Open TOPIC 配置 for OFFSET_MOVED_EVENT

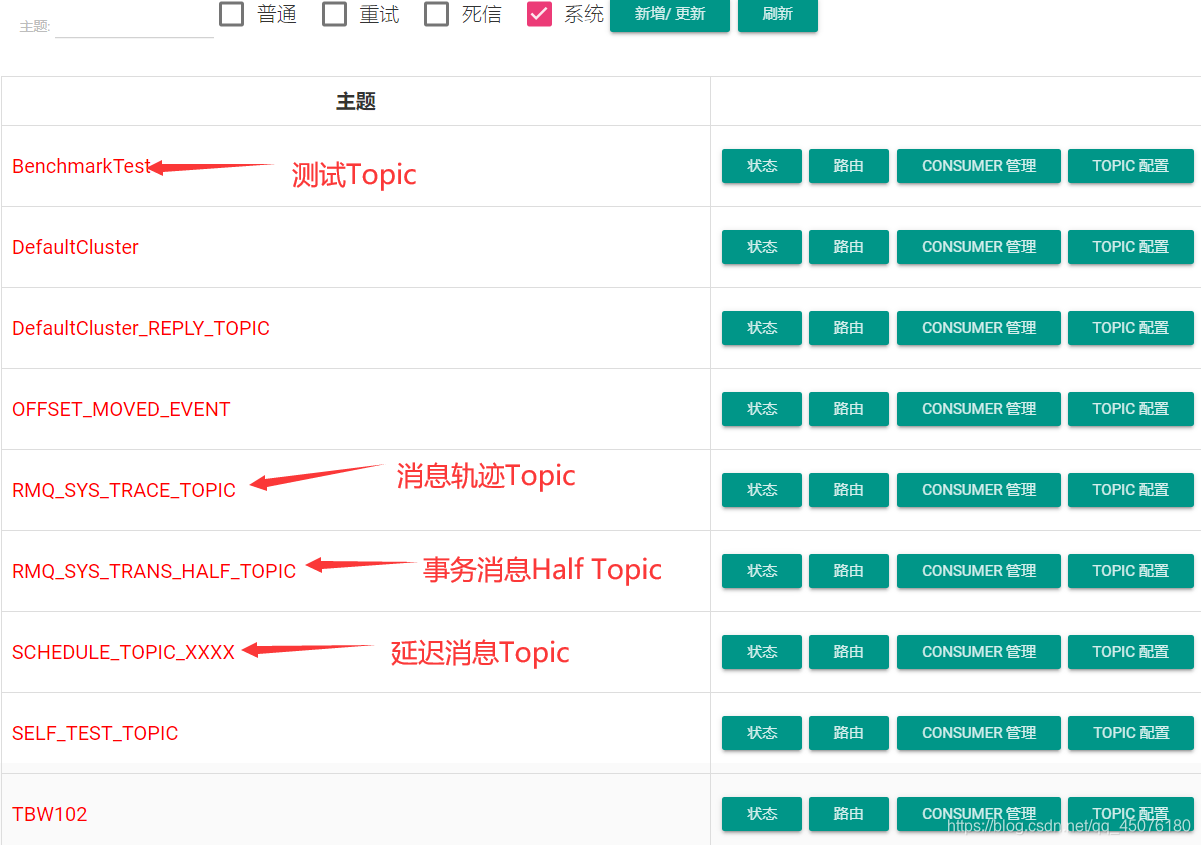(x=1131, y=409)
